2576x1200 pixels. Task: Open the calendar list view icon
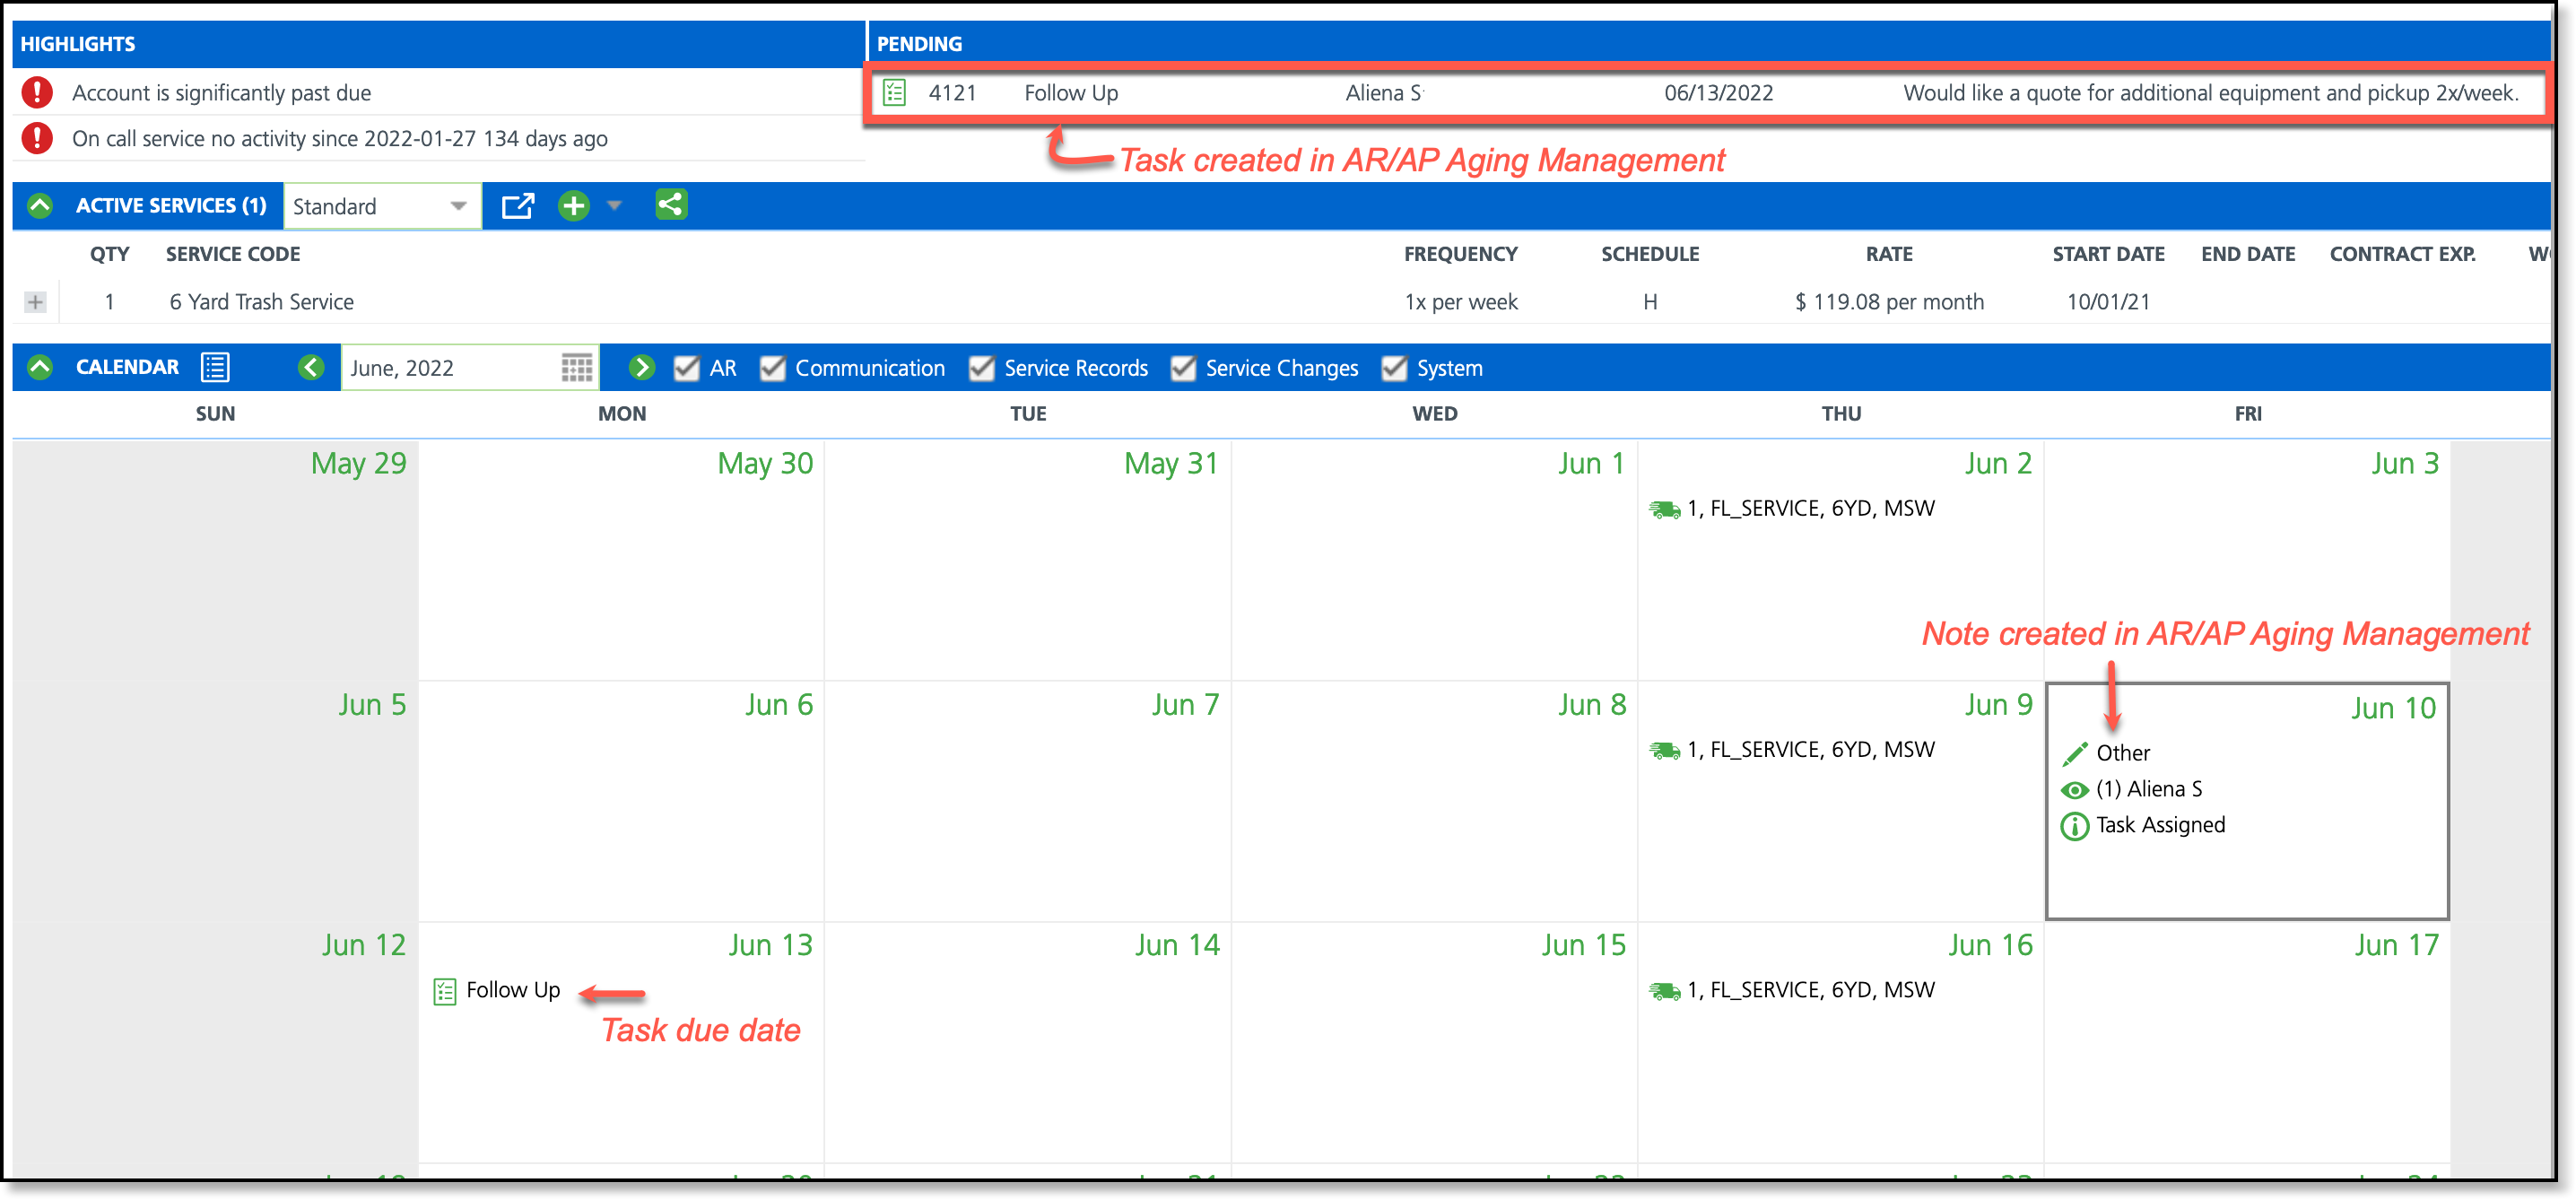click(215, 367)
